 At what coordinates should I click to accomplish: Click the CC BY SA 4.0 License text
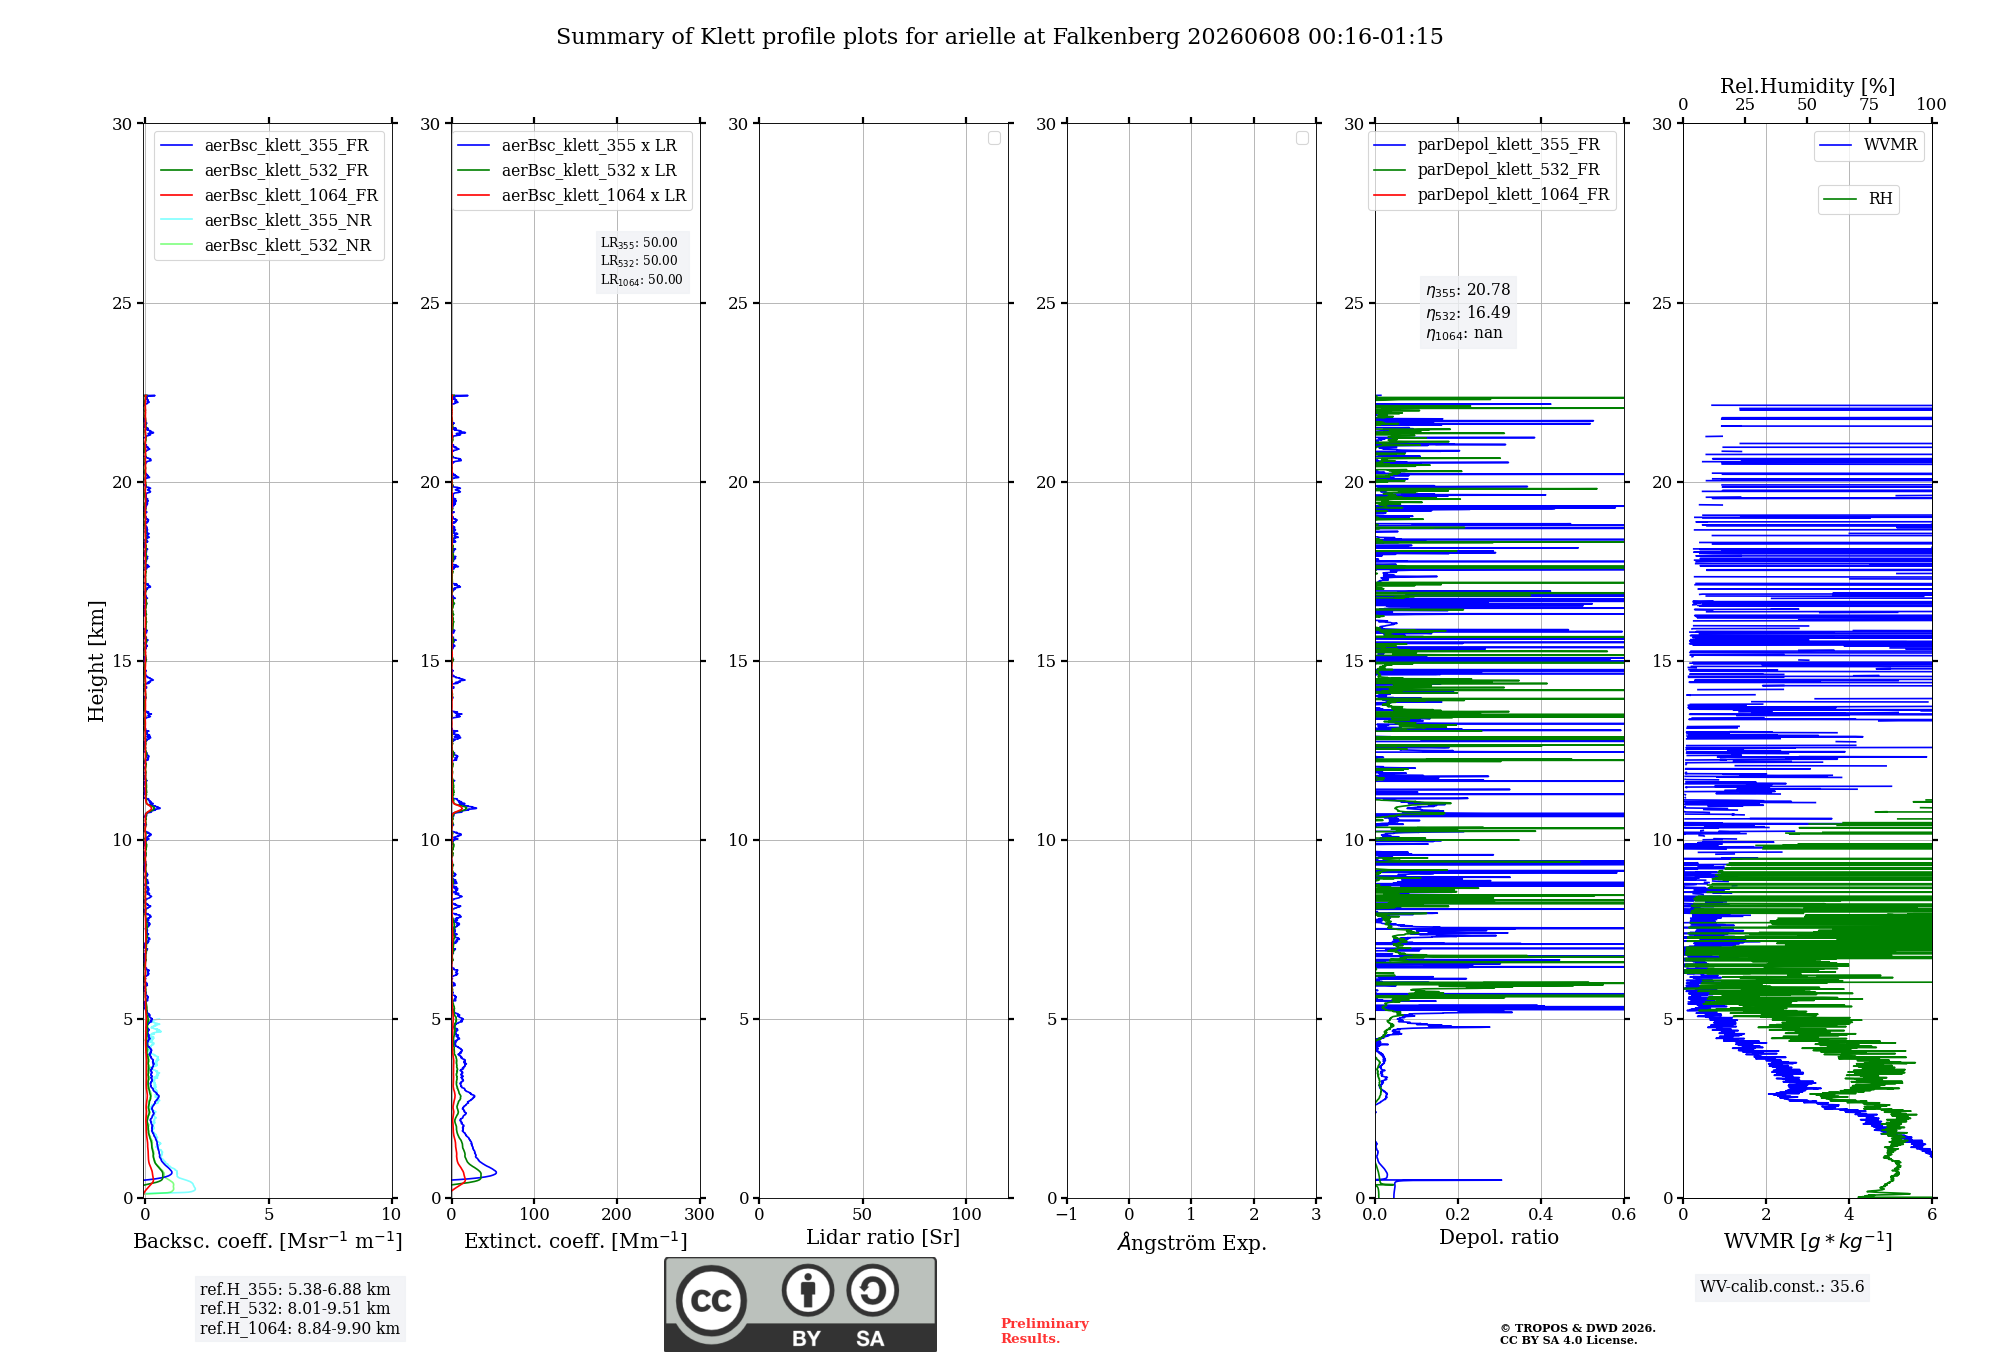[1569, 1341]
